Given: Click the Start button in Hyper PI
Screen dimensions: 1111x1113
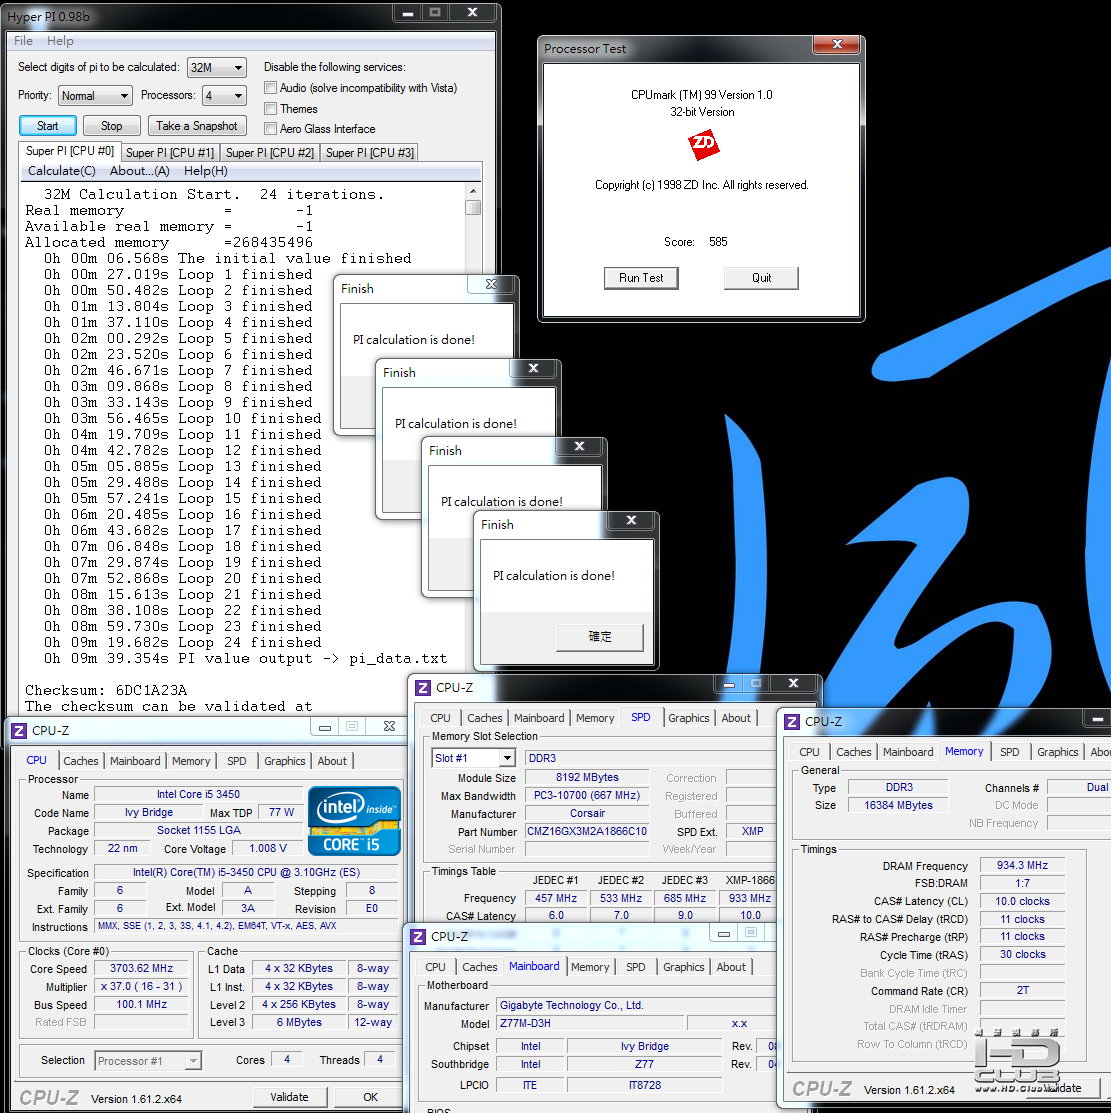Looking at the screenshot, I should coord(48,126).
